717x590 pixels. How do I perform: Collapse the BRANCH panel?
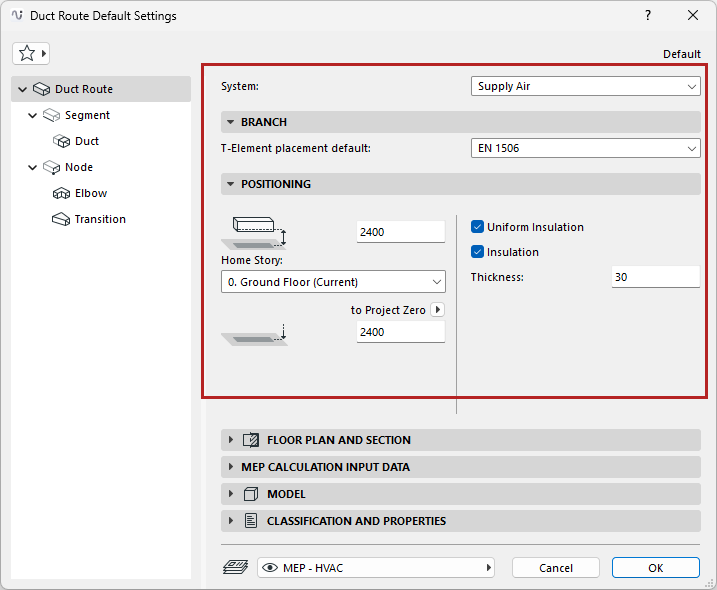pos(230,122)
